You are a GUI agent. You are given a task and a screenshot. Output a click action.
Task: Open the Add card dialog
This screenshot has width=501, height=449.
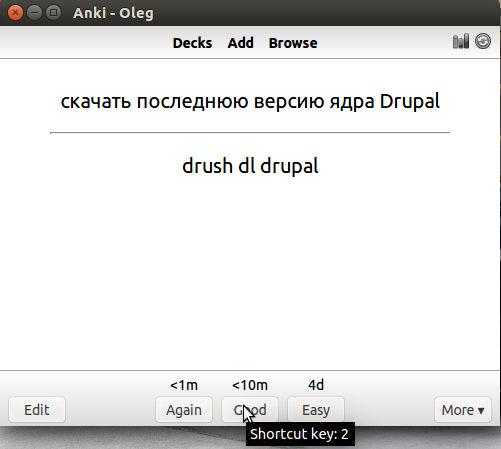click(241, 43)
